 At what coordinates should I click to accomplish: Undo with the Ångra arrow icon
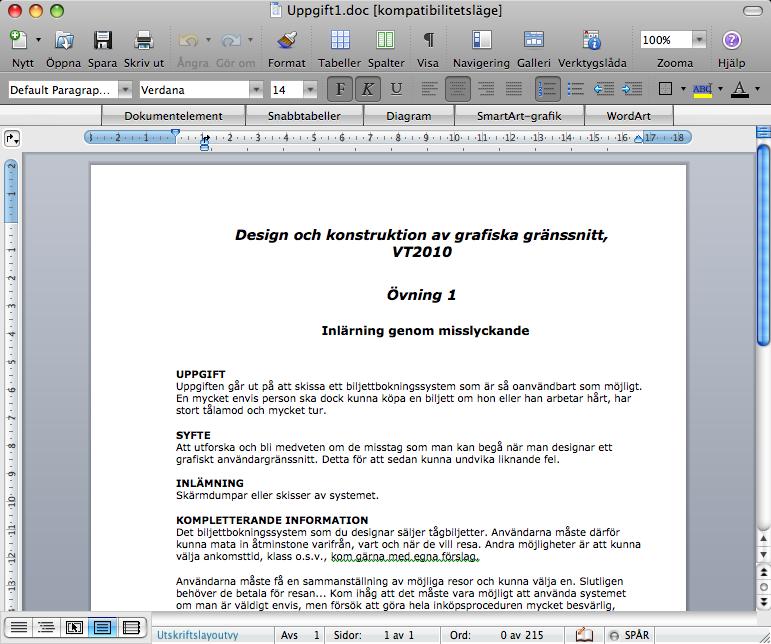[x=189, y=40]
